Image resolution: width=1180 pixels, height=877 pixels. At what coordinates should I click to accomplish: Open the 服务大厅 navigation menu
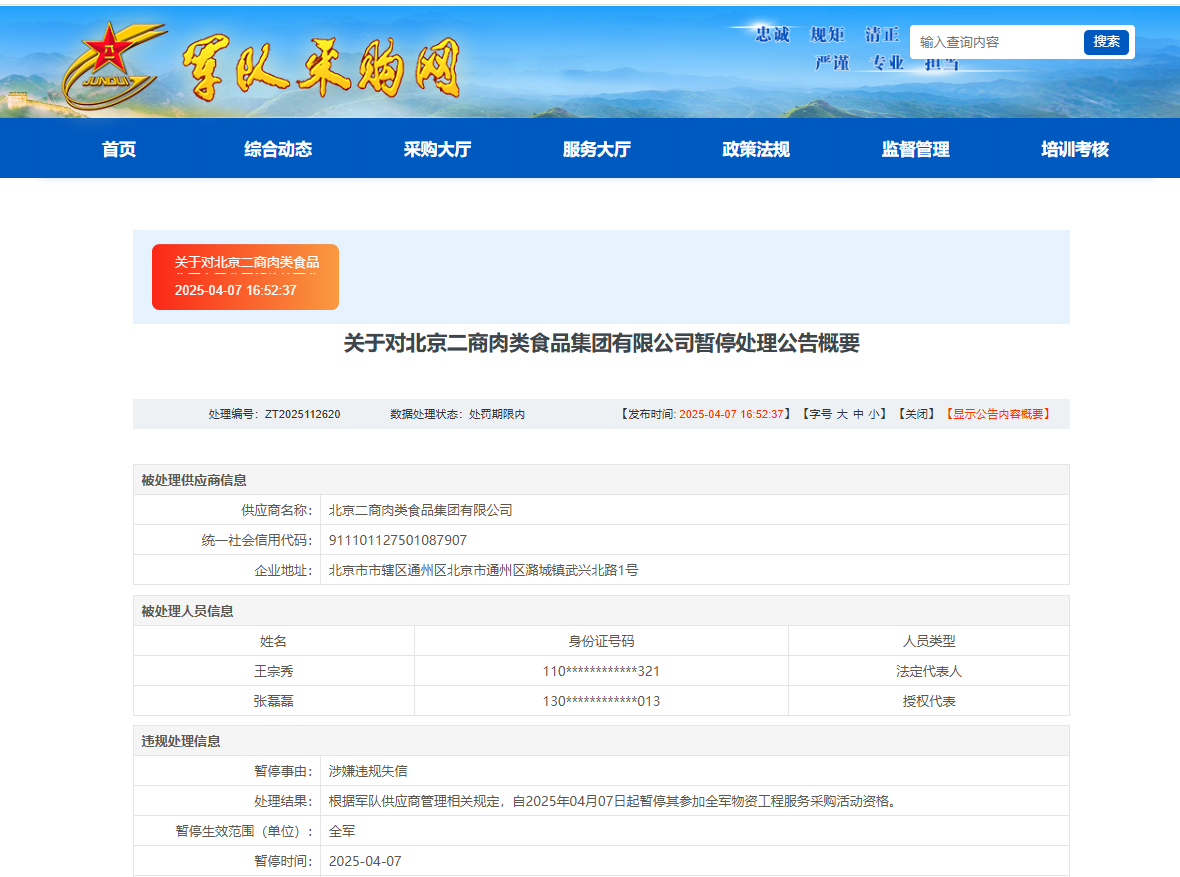point(597,149)
